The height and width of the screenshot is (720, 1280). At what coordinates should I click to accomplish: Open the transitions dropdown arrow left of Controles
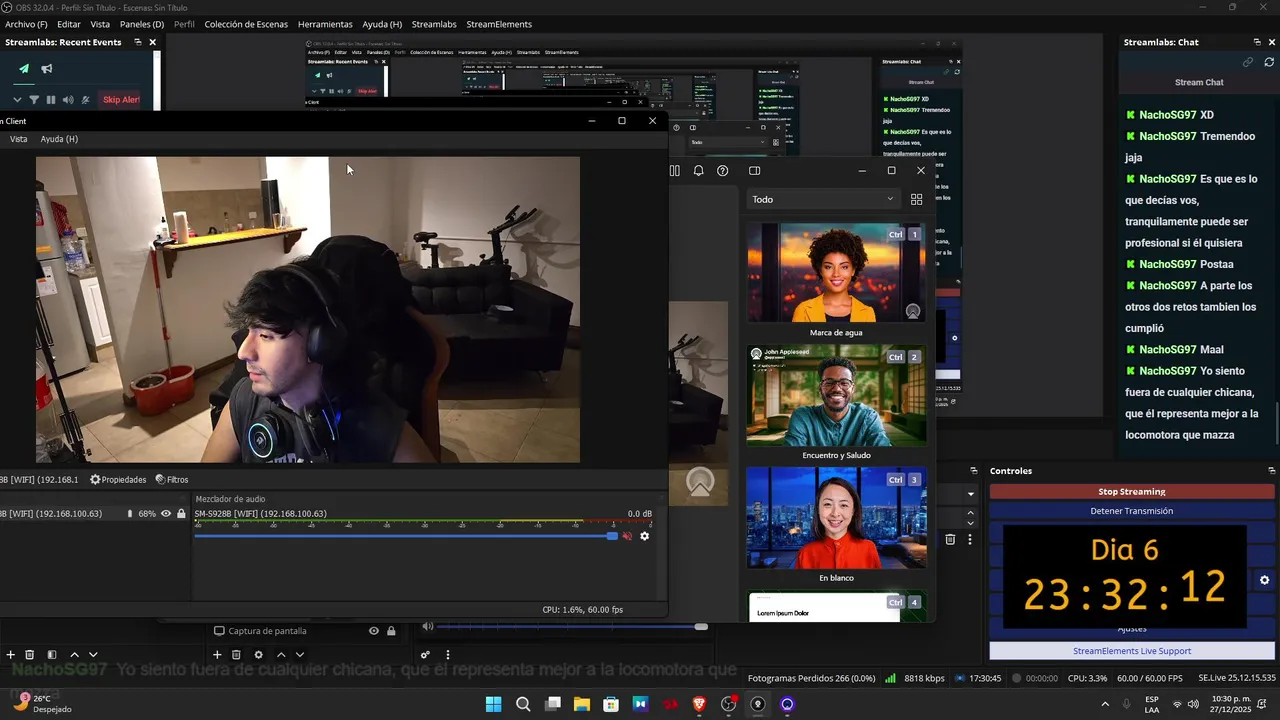coord(970,494)
